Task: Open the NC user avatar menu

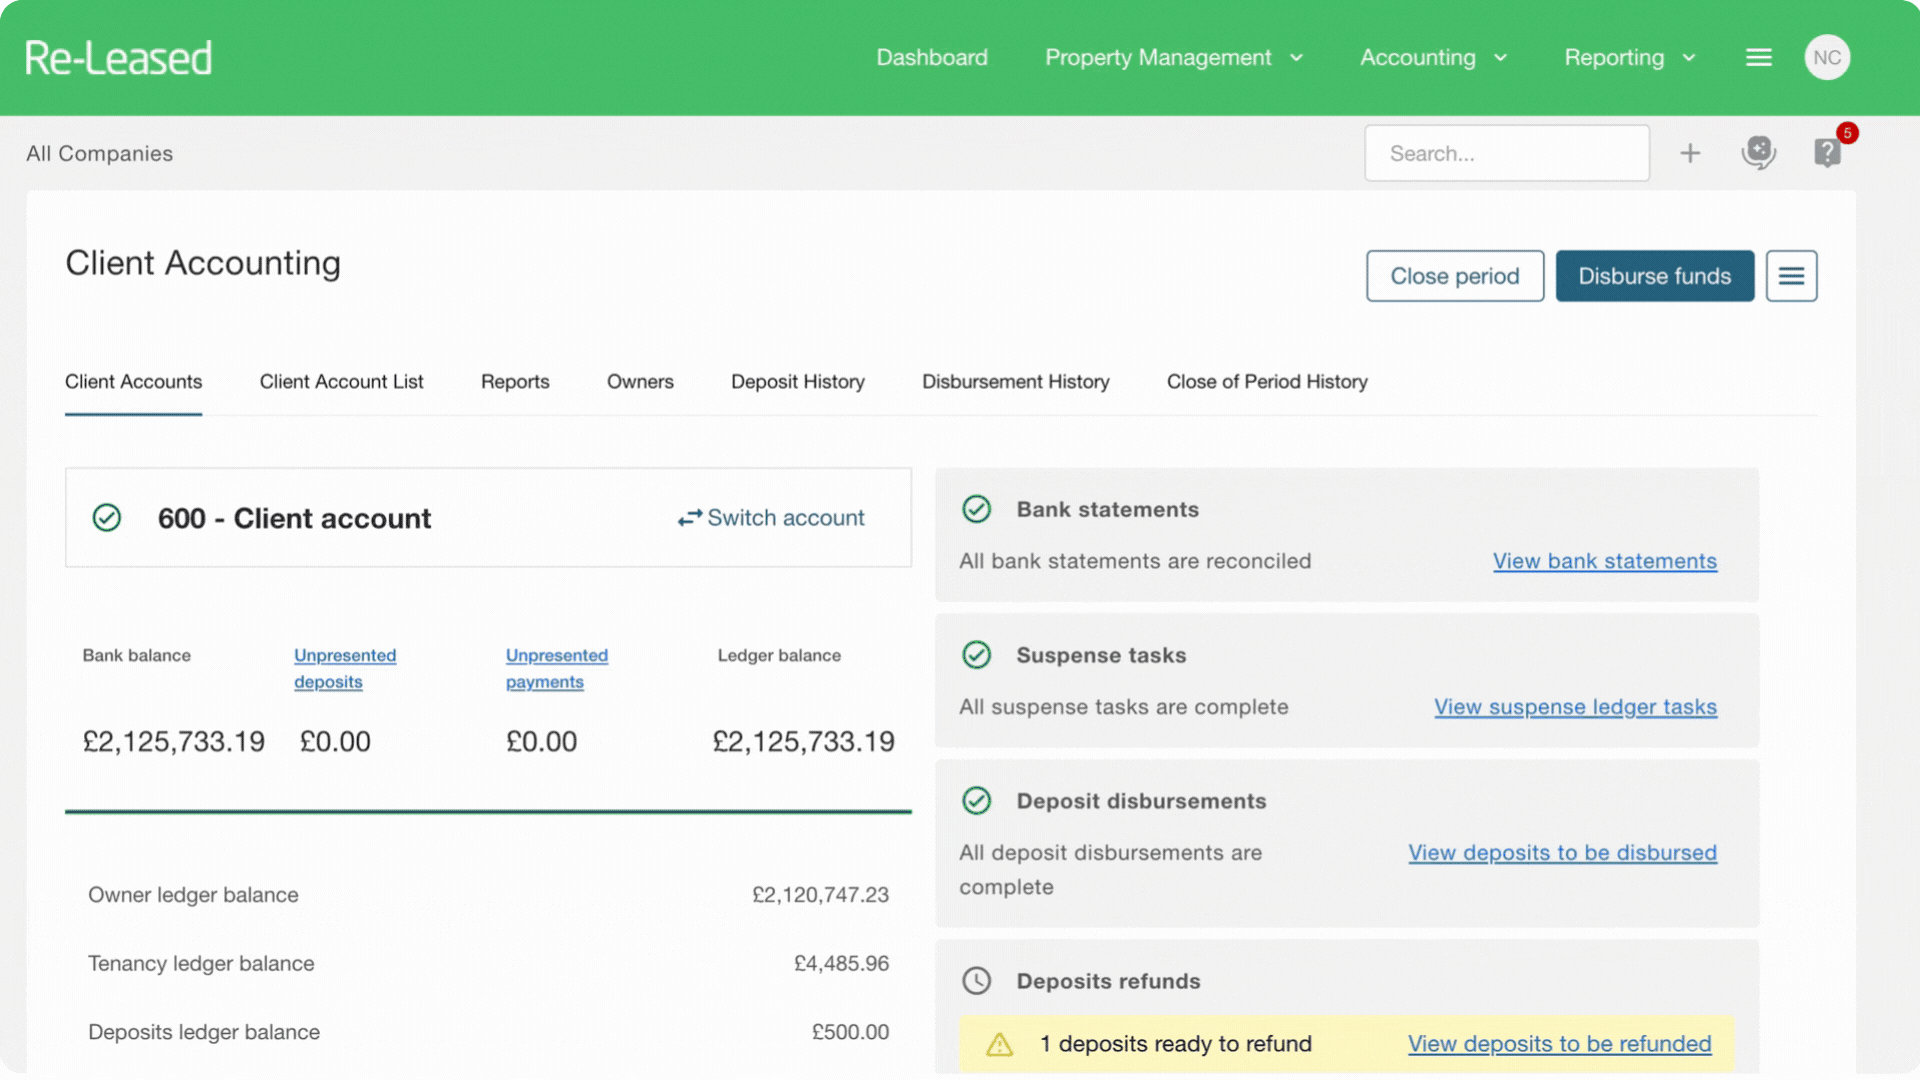Action: pyautogui.click(x=1827, y=58)
